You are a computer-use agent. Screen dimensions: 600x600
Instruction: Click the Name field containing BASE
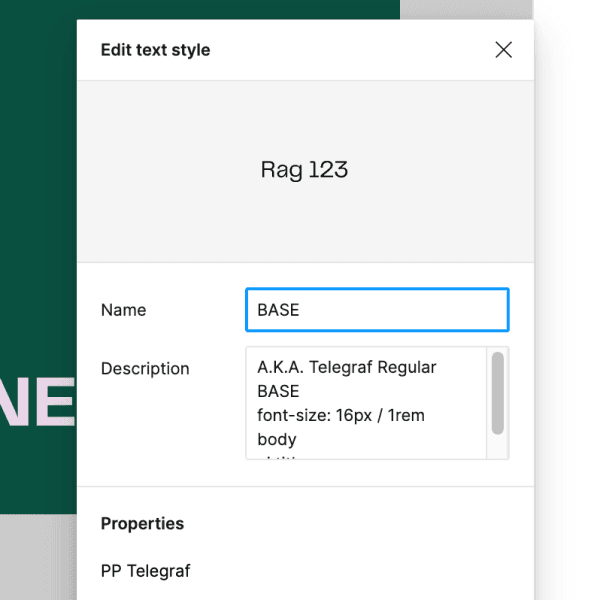pyautogui.click(x=376, y=310)
